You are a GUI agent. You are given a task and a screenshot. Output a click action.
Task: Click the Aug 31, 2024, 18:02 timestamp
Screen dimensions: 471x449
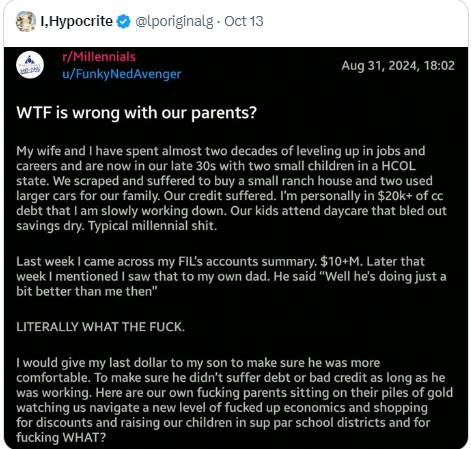[398, 66]
